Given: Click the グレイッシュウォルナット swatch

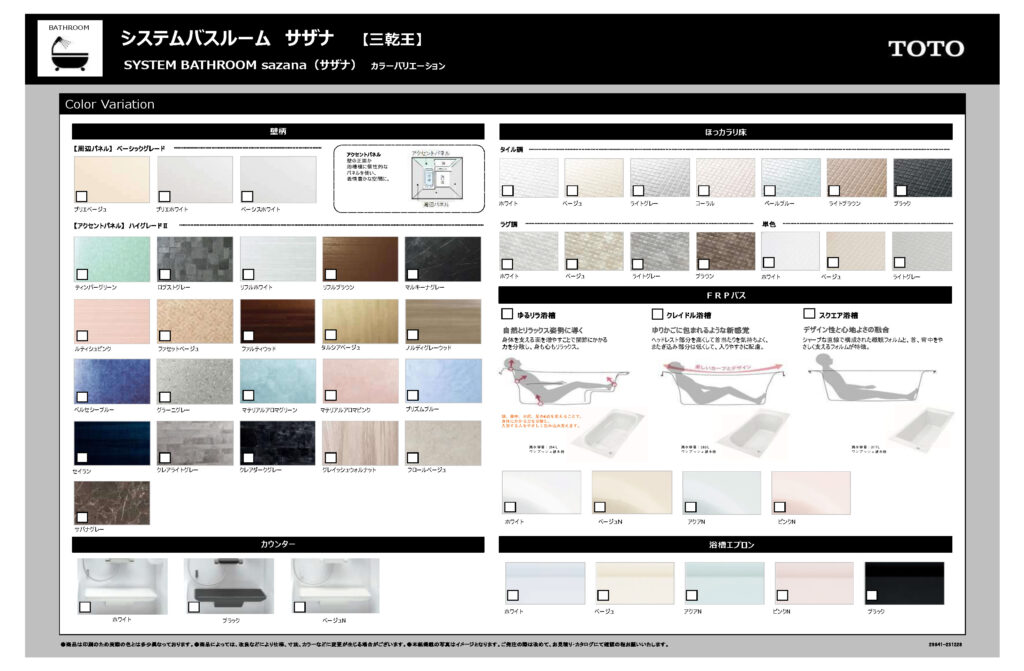Looking at the screenshot, I should tap(360, 443).
